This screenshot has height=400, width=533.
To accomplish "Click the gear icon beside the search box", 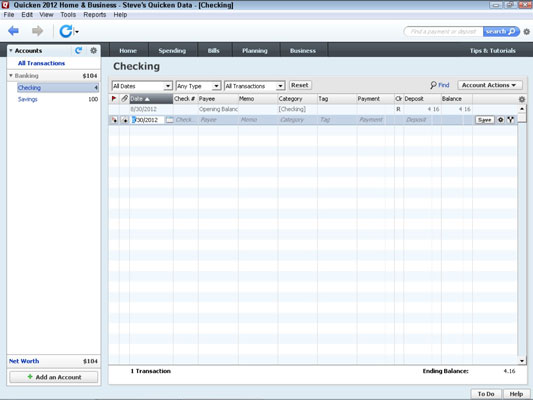I will [x=527, y=32].
